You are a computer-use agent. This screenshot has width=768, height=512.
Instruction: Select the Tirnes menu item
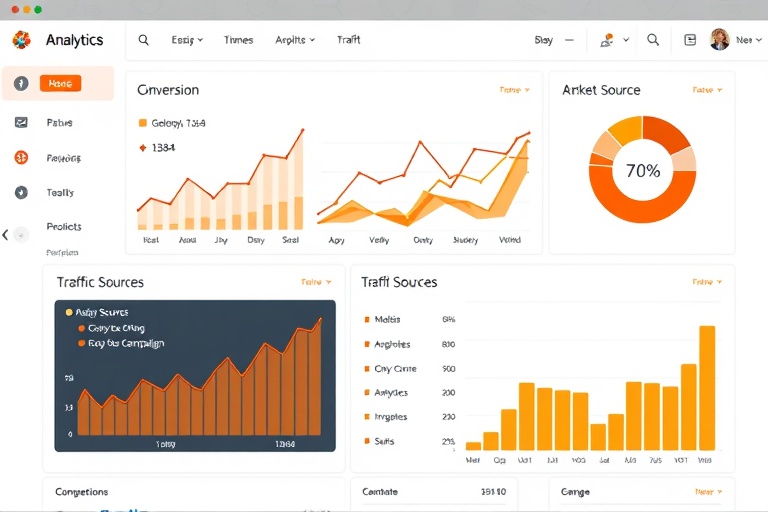(238, 40)
